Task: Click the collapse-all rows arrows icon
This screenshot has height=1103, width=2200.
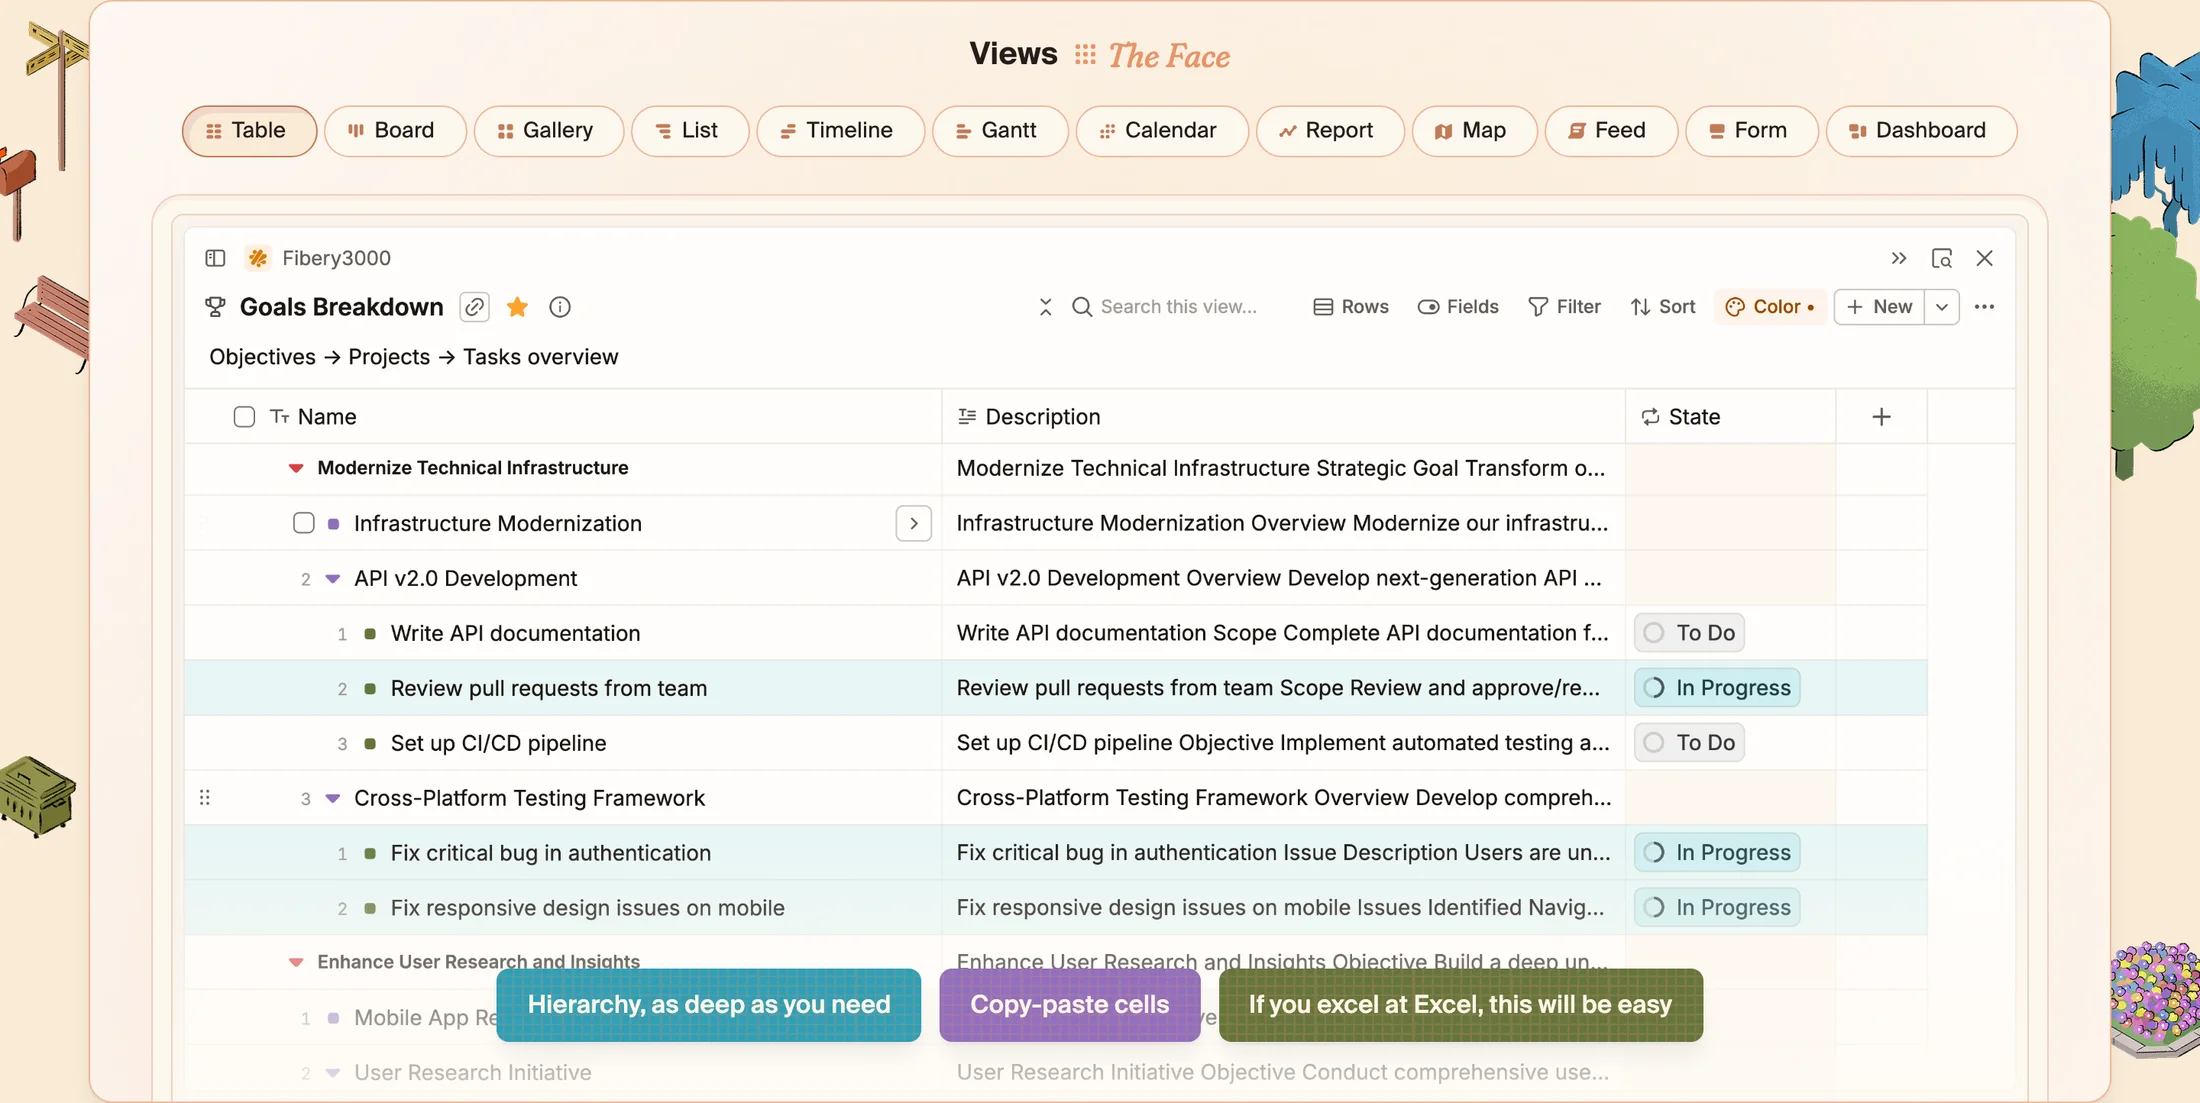Action: 1045,307
